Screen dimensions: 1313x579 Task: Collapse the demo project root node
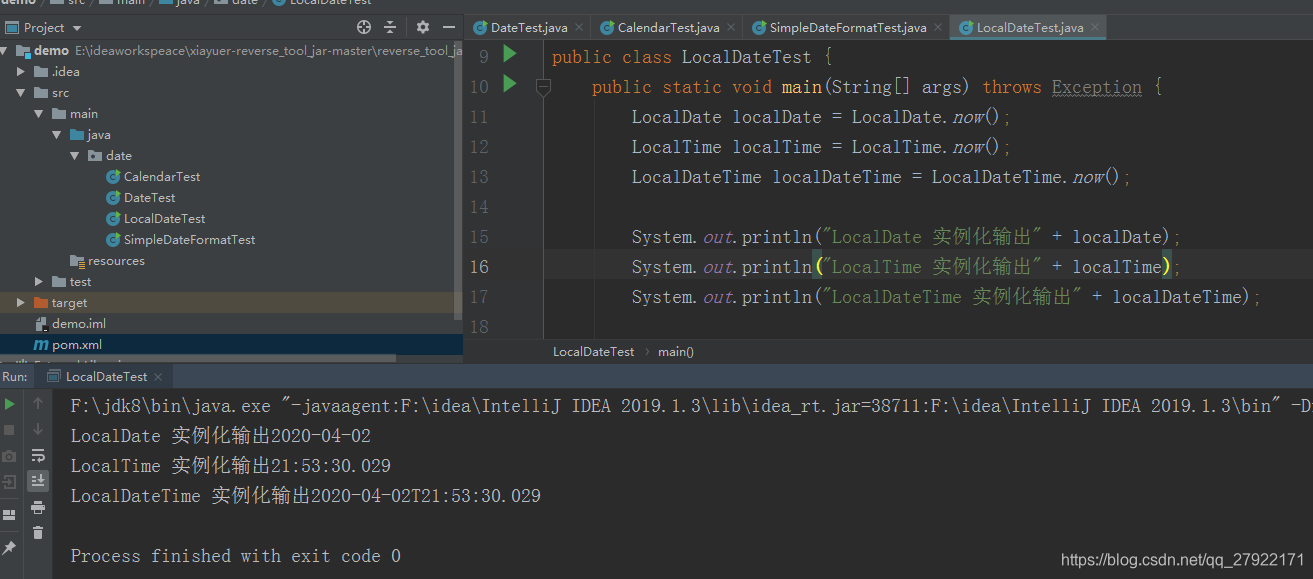point(6,50)
